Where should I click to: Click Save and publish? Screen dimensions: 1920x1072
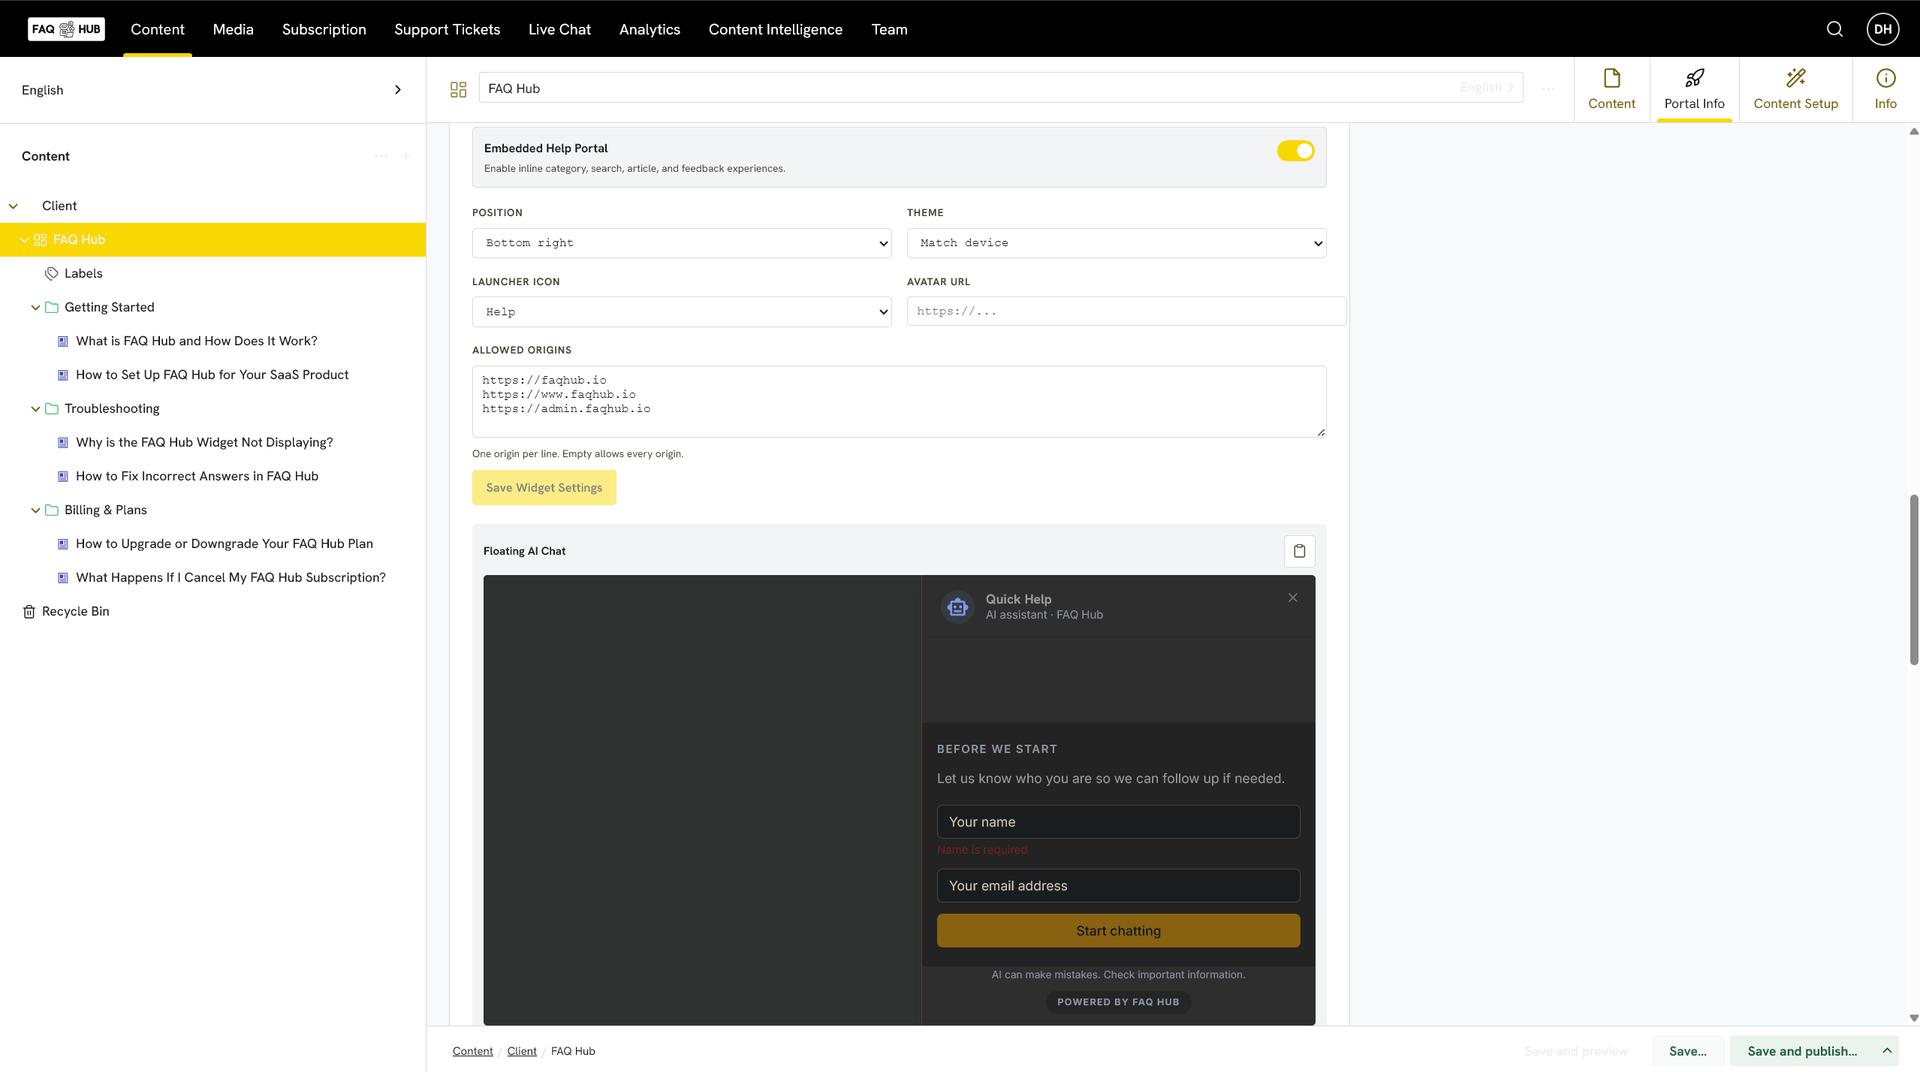(1802, 1051)
